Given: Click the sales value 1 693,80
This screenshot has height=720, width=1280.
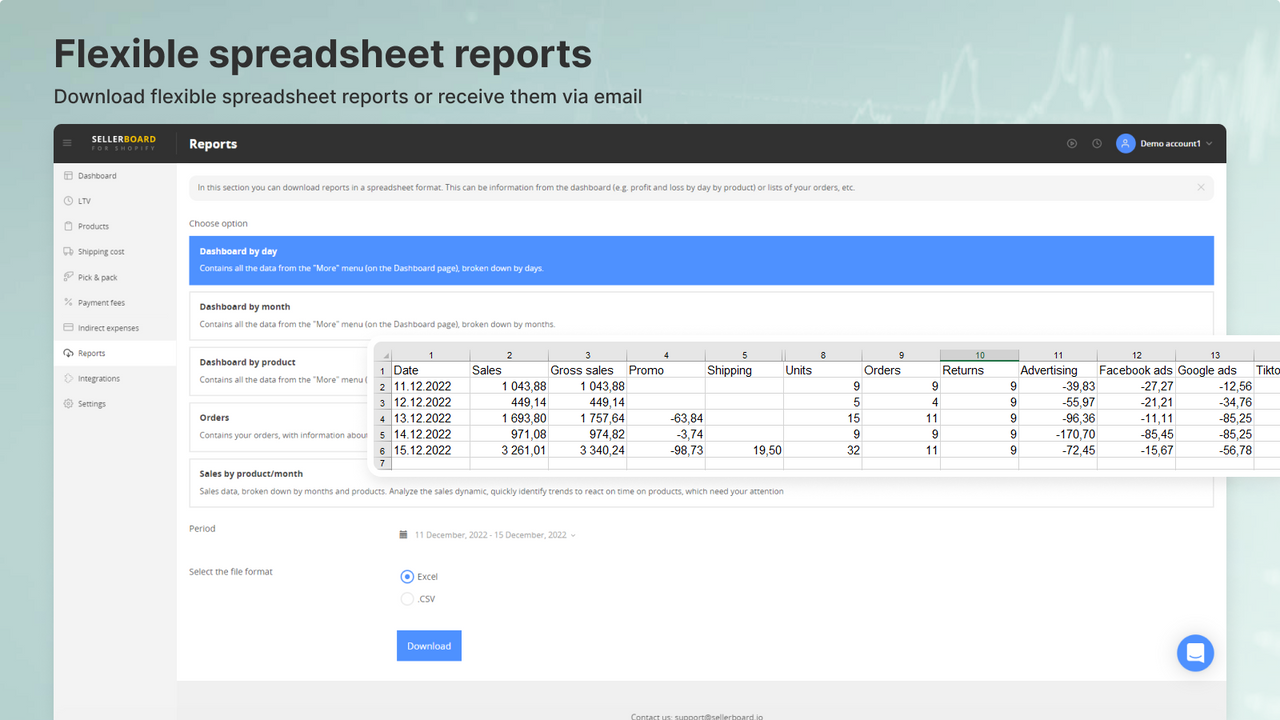Looking at the screenshot, I should point(509,418).
